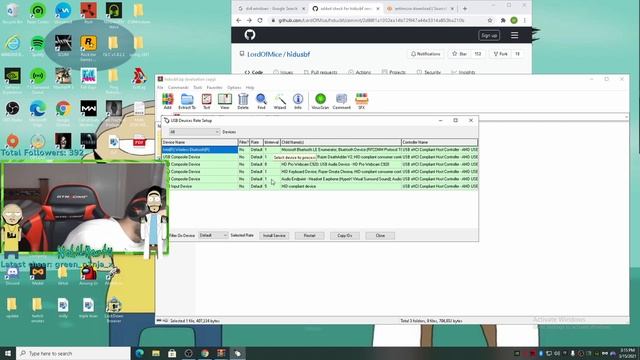Click the Controller Name column header
Screen dimensions: 640x360
tap(439, 142)
